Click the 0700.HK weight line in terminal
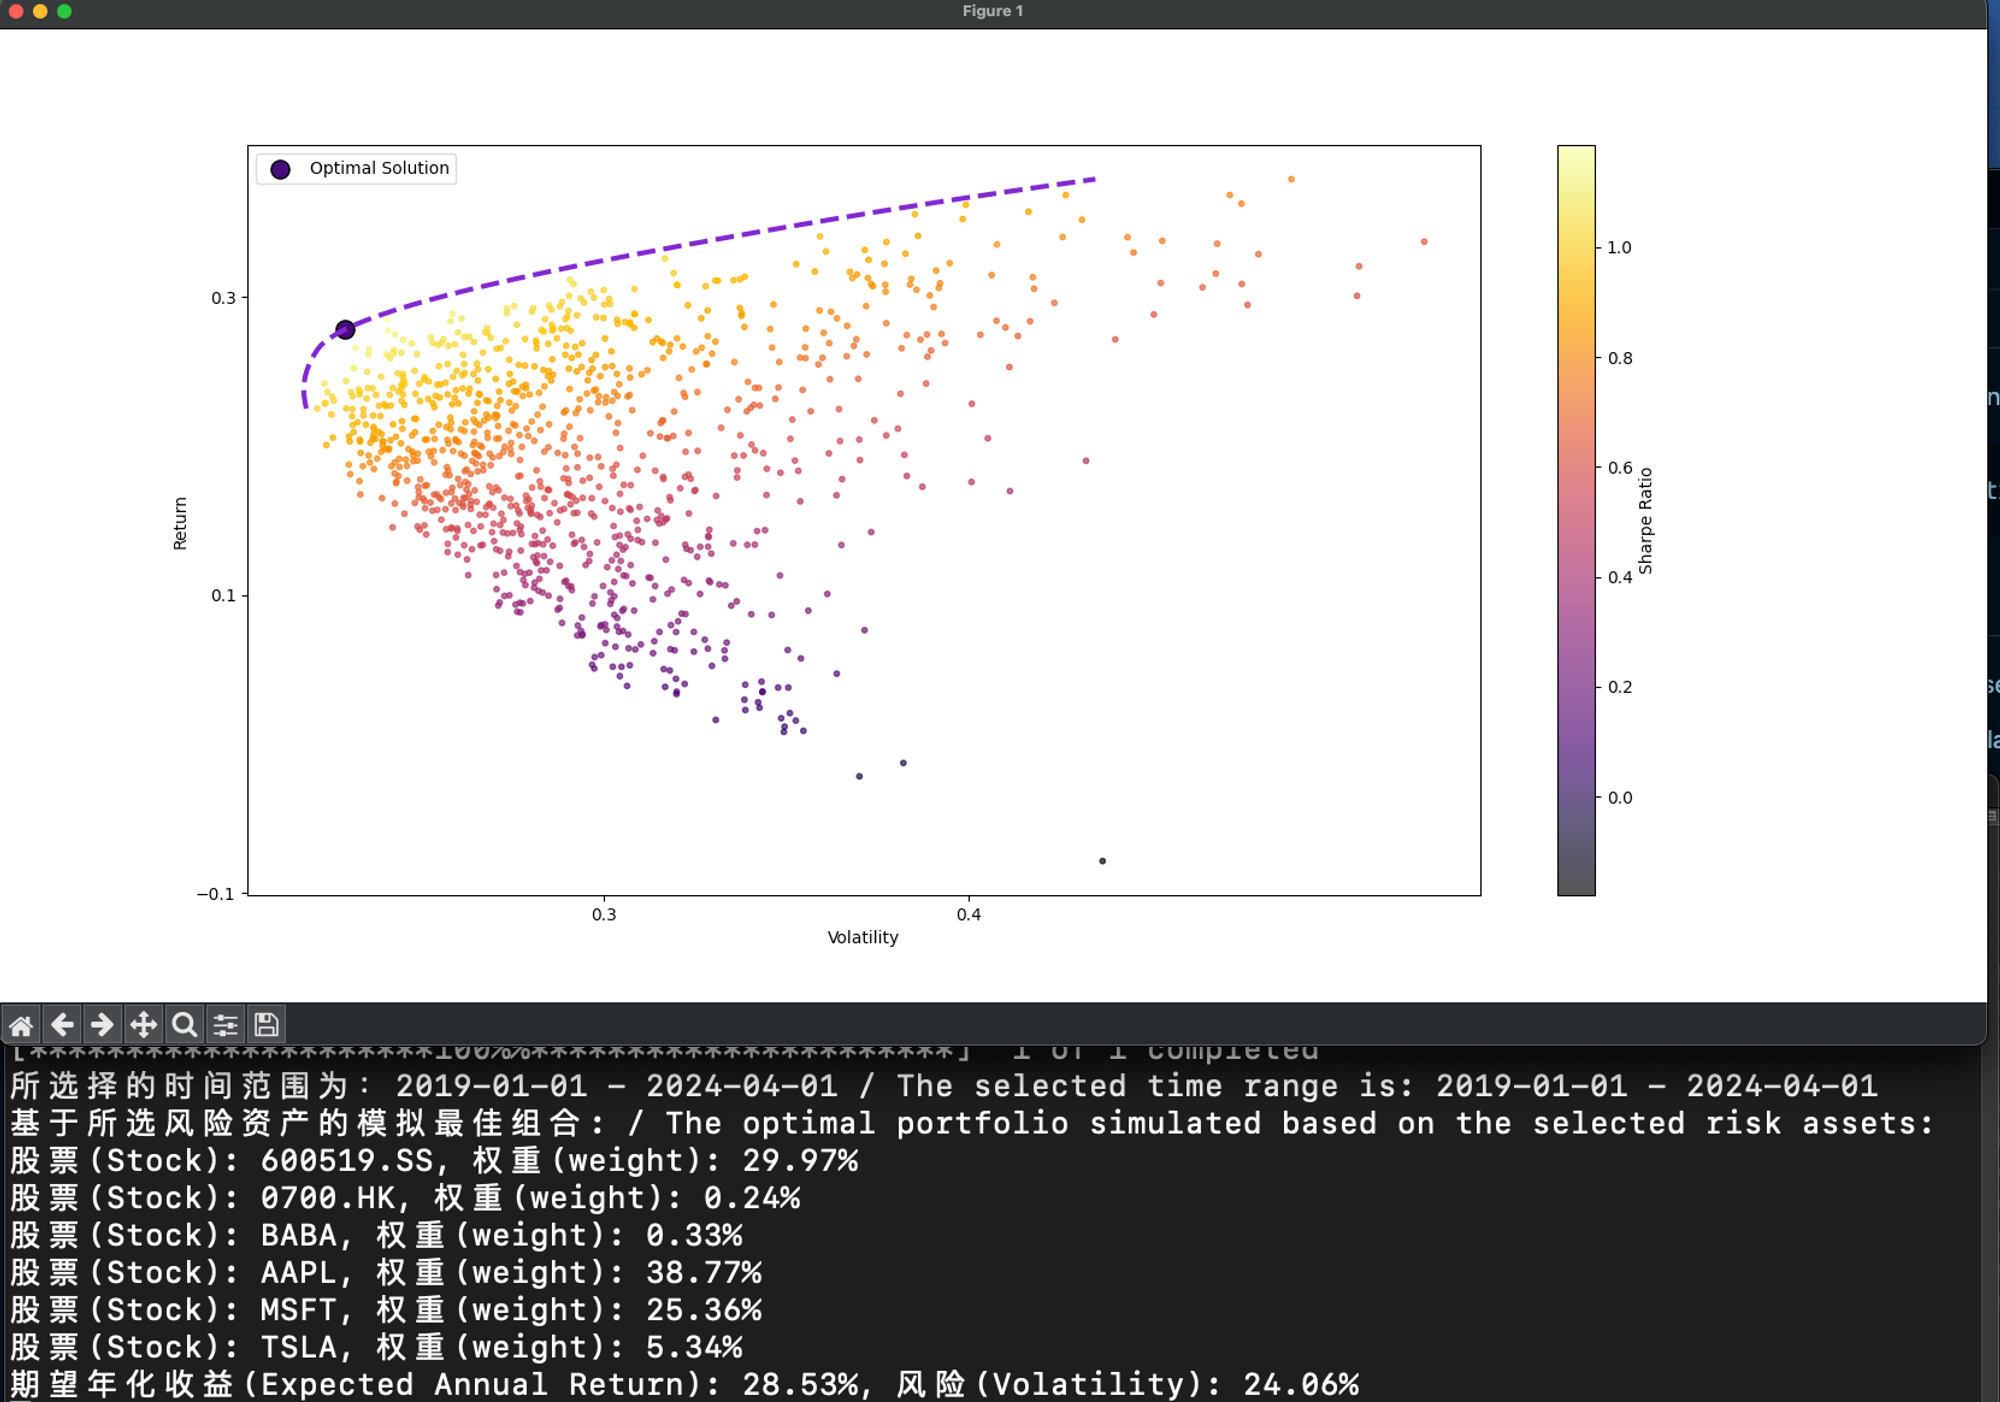The image size is (2000, 1402). (x=405, y=1198)
